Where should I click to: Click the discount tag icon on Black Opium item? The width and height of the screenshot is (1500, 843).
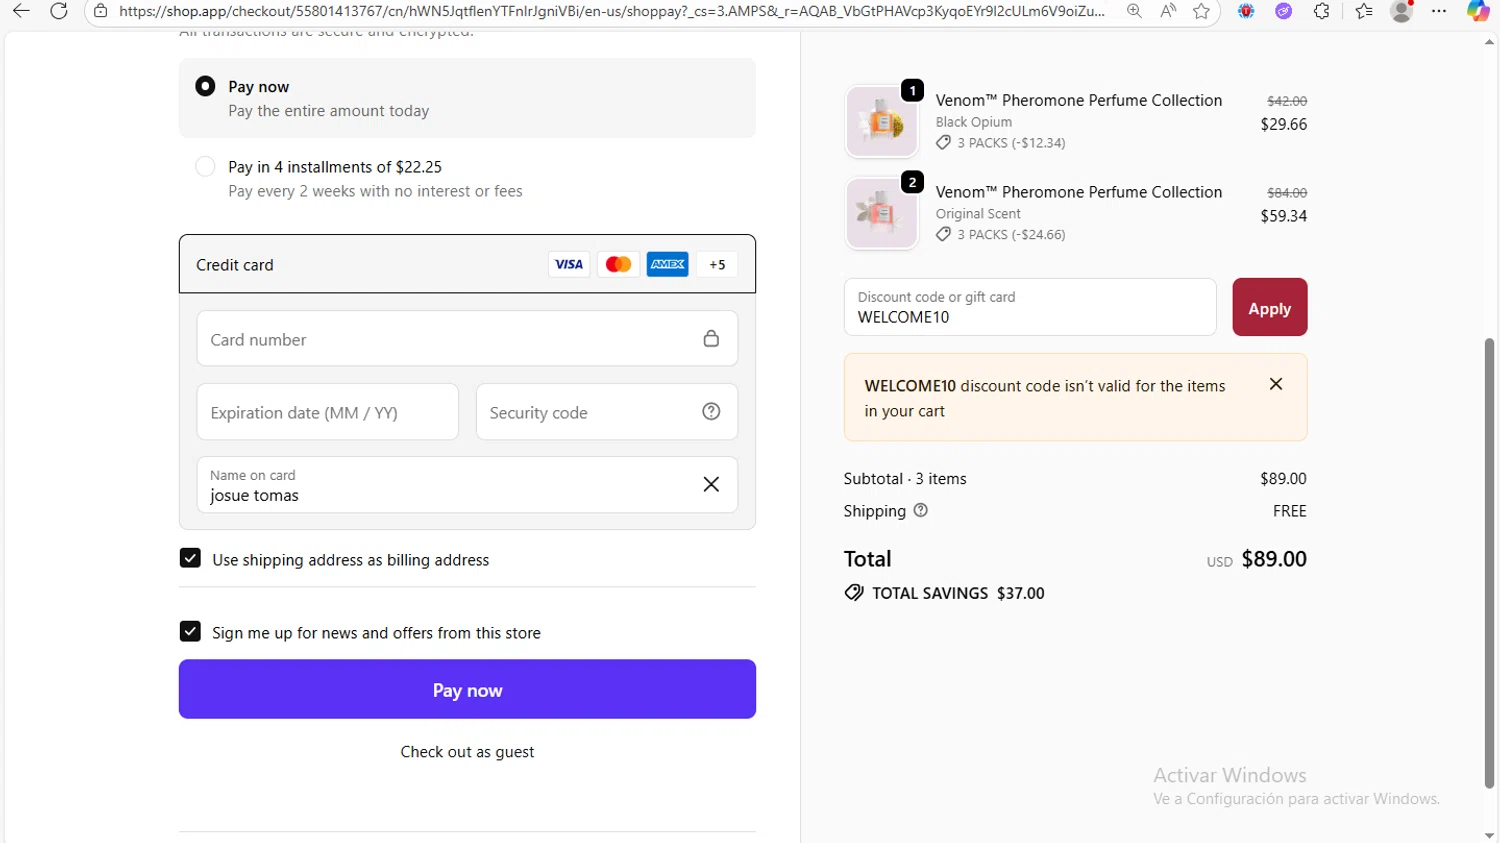click(943, 143)
